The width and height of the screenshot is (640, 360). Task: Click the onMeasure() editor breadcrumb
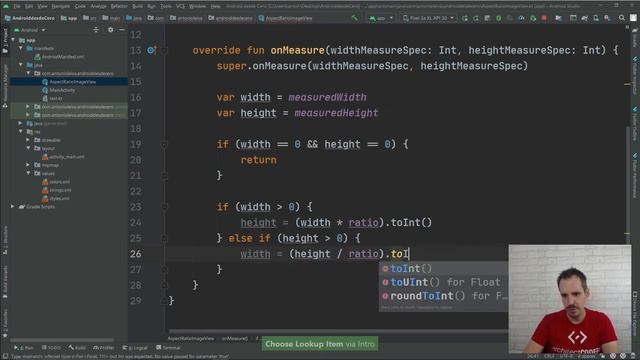pyautogui.click(x=235, y=338)
